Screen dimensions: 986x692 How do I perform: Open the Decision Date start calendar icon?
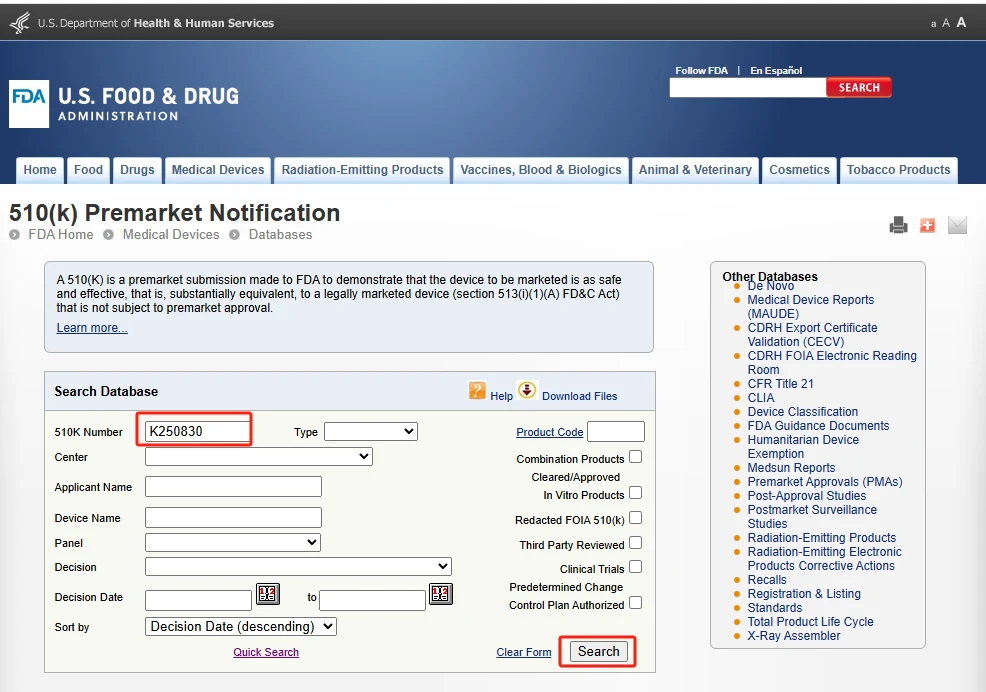(x=268, y=594)
